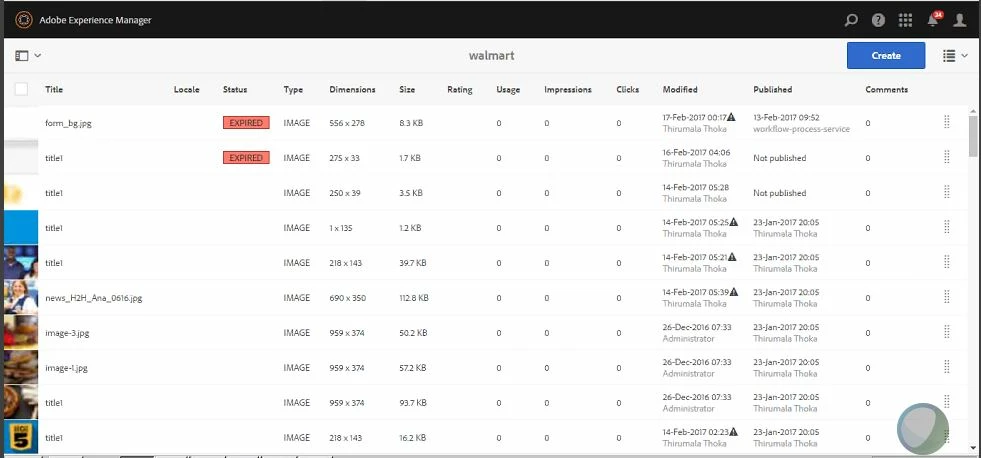
Task: Select the thumbnail of image-3.jpg
Action: tap(21, 332)
